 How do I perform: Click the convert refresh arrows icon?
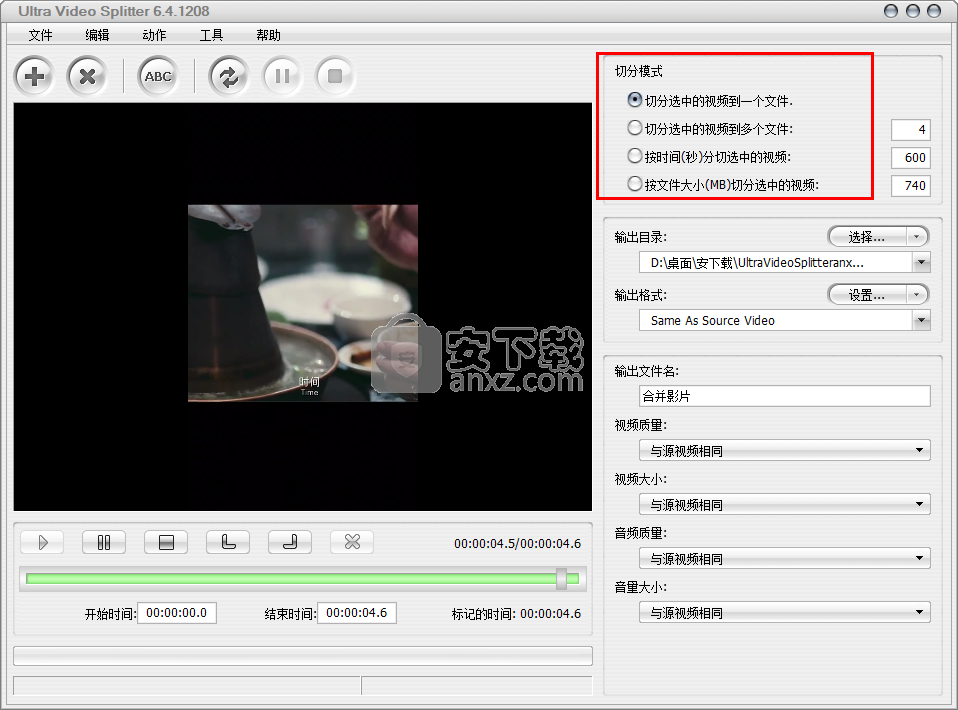pyautogui.click(x=229, y=76)
